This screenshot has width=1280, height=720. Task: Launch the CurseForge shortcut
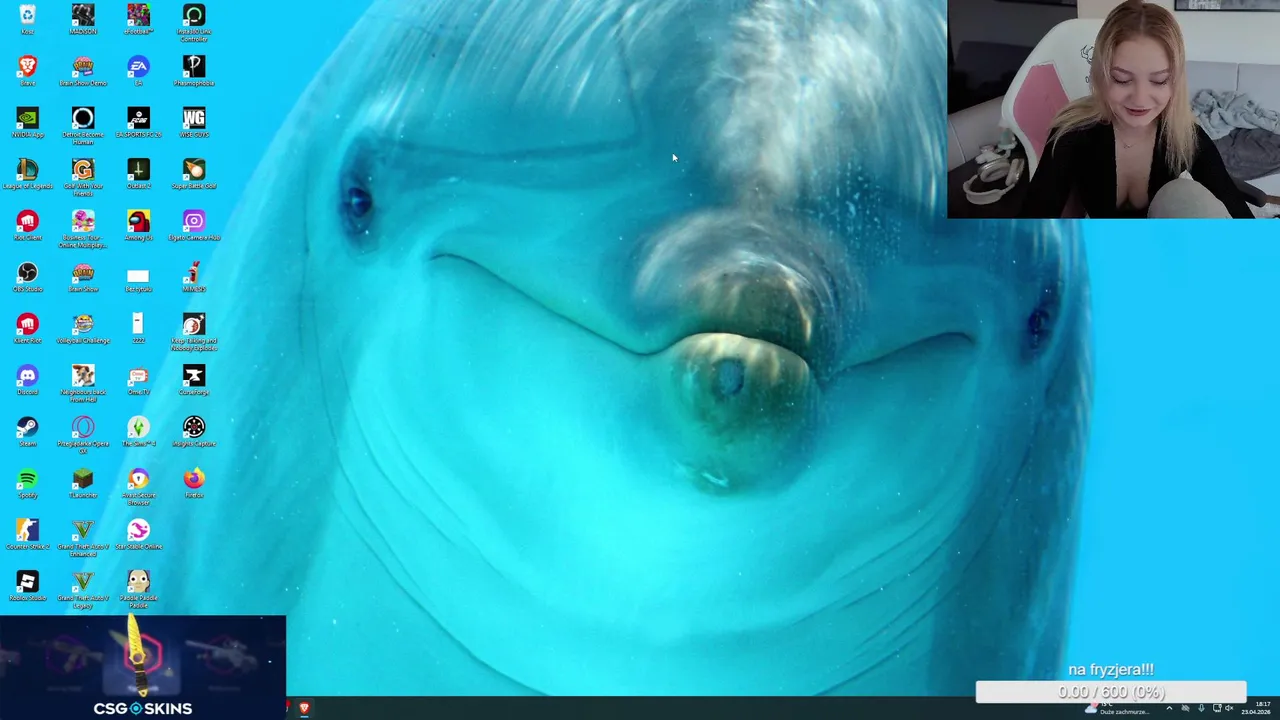(194, 380)
